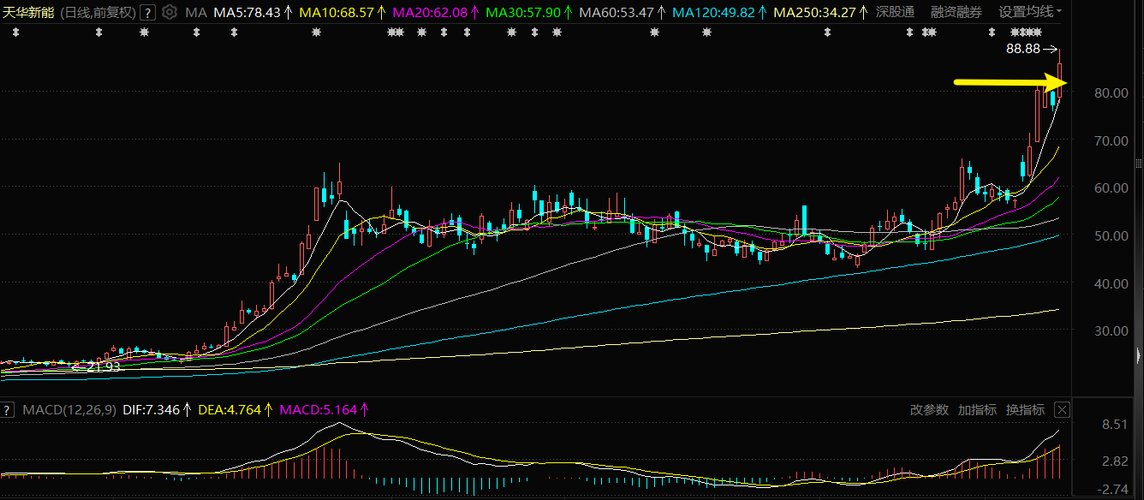
Task: Click the stock name 天华新能
Action: (x=27, y=12)
